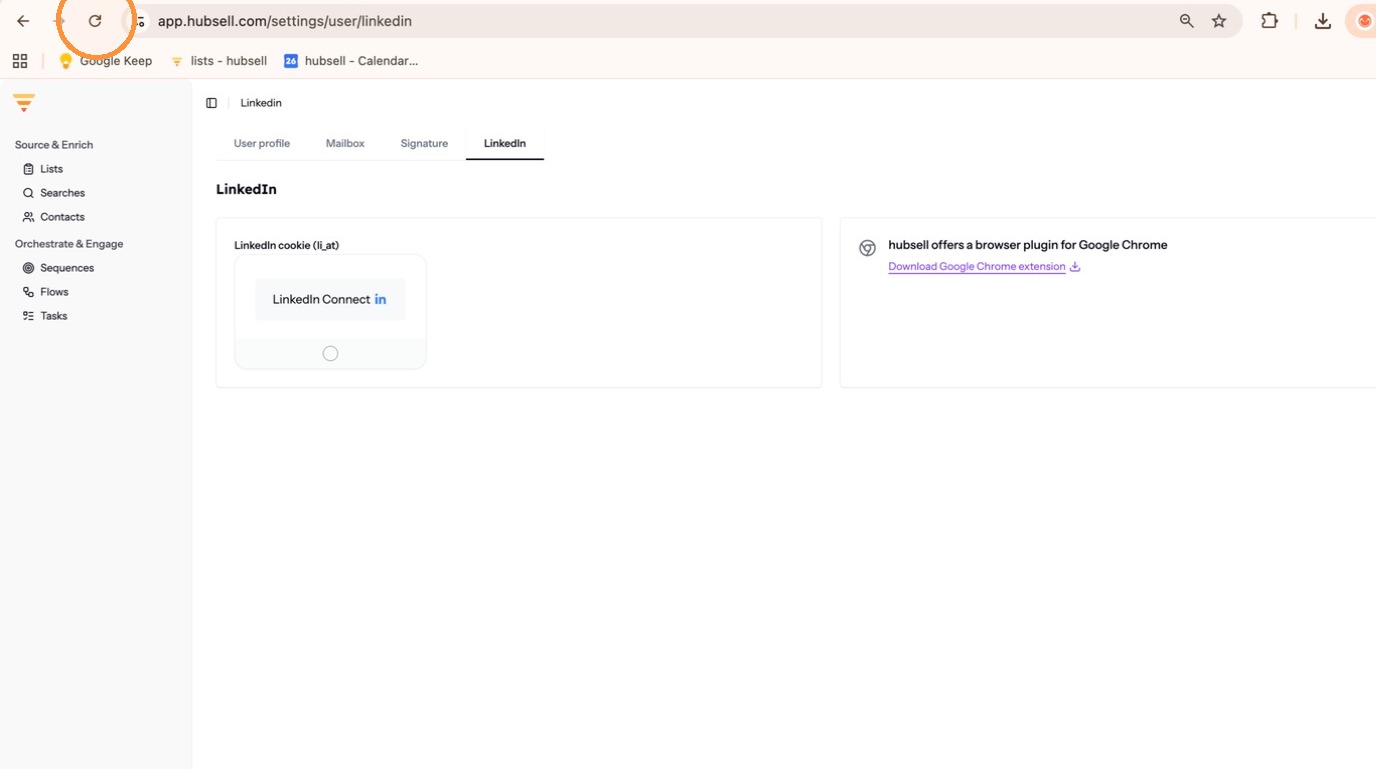
Task: Click the hubsell logo in the sidebar
Action: point(24,102)
